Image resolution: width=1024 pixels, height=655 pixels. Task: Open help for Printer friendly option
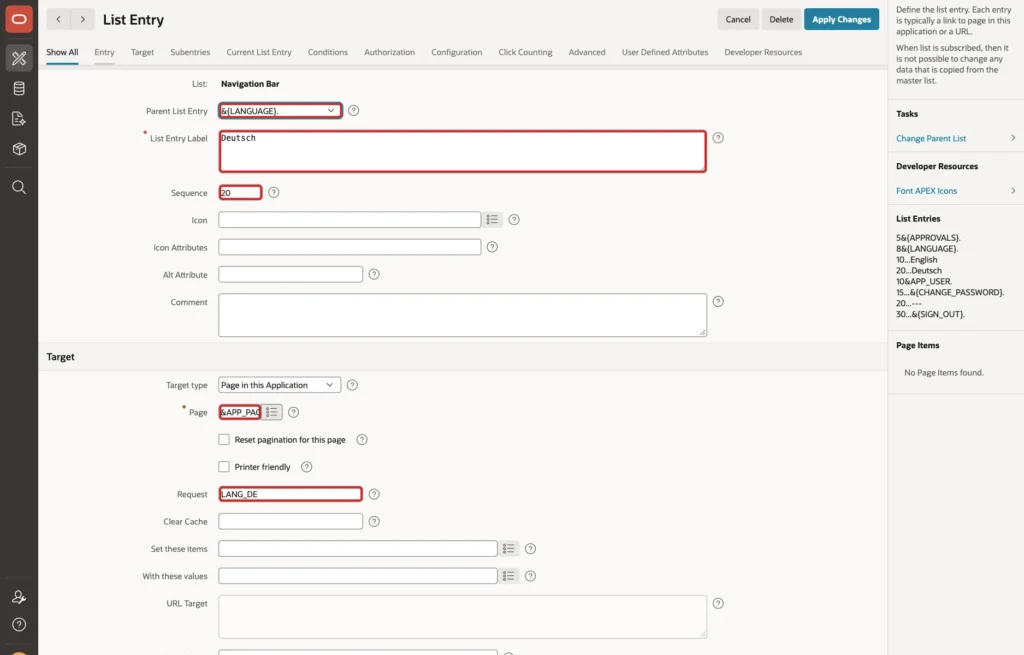point(306,467)
